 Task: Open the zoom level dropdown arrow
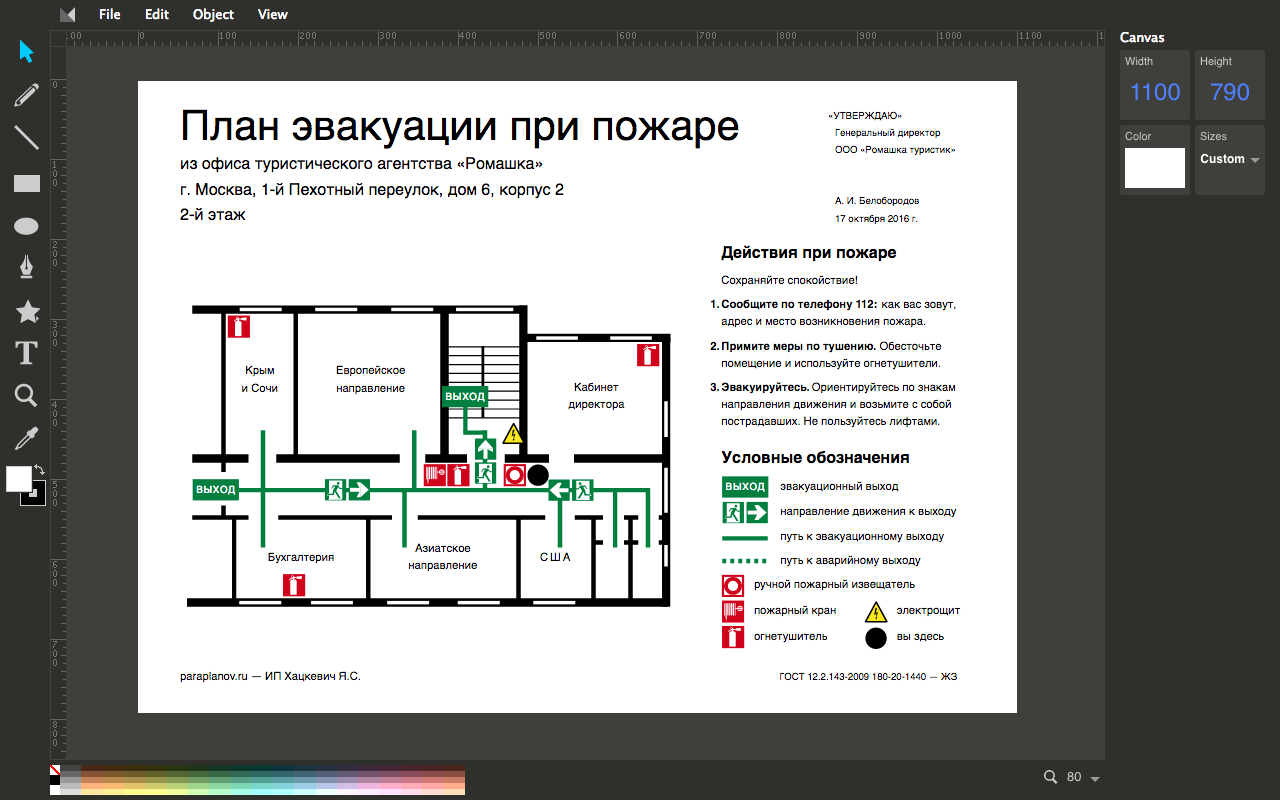(x=1095, y=779)
